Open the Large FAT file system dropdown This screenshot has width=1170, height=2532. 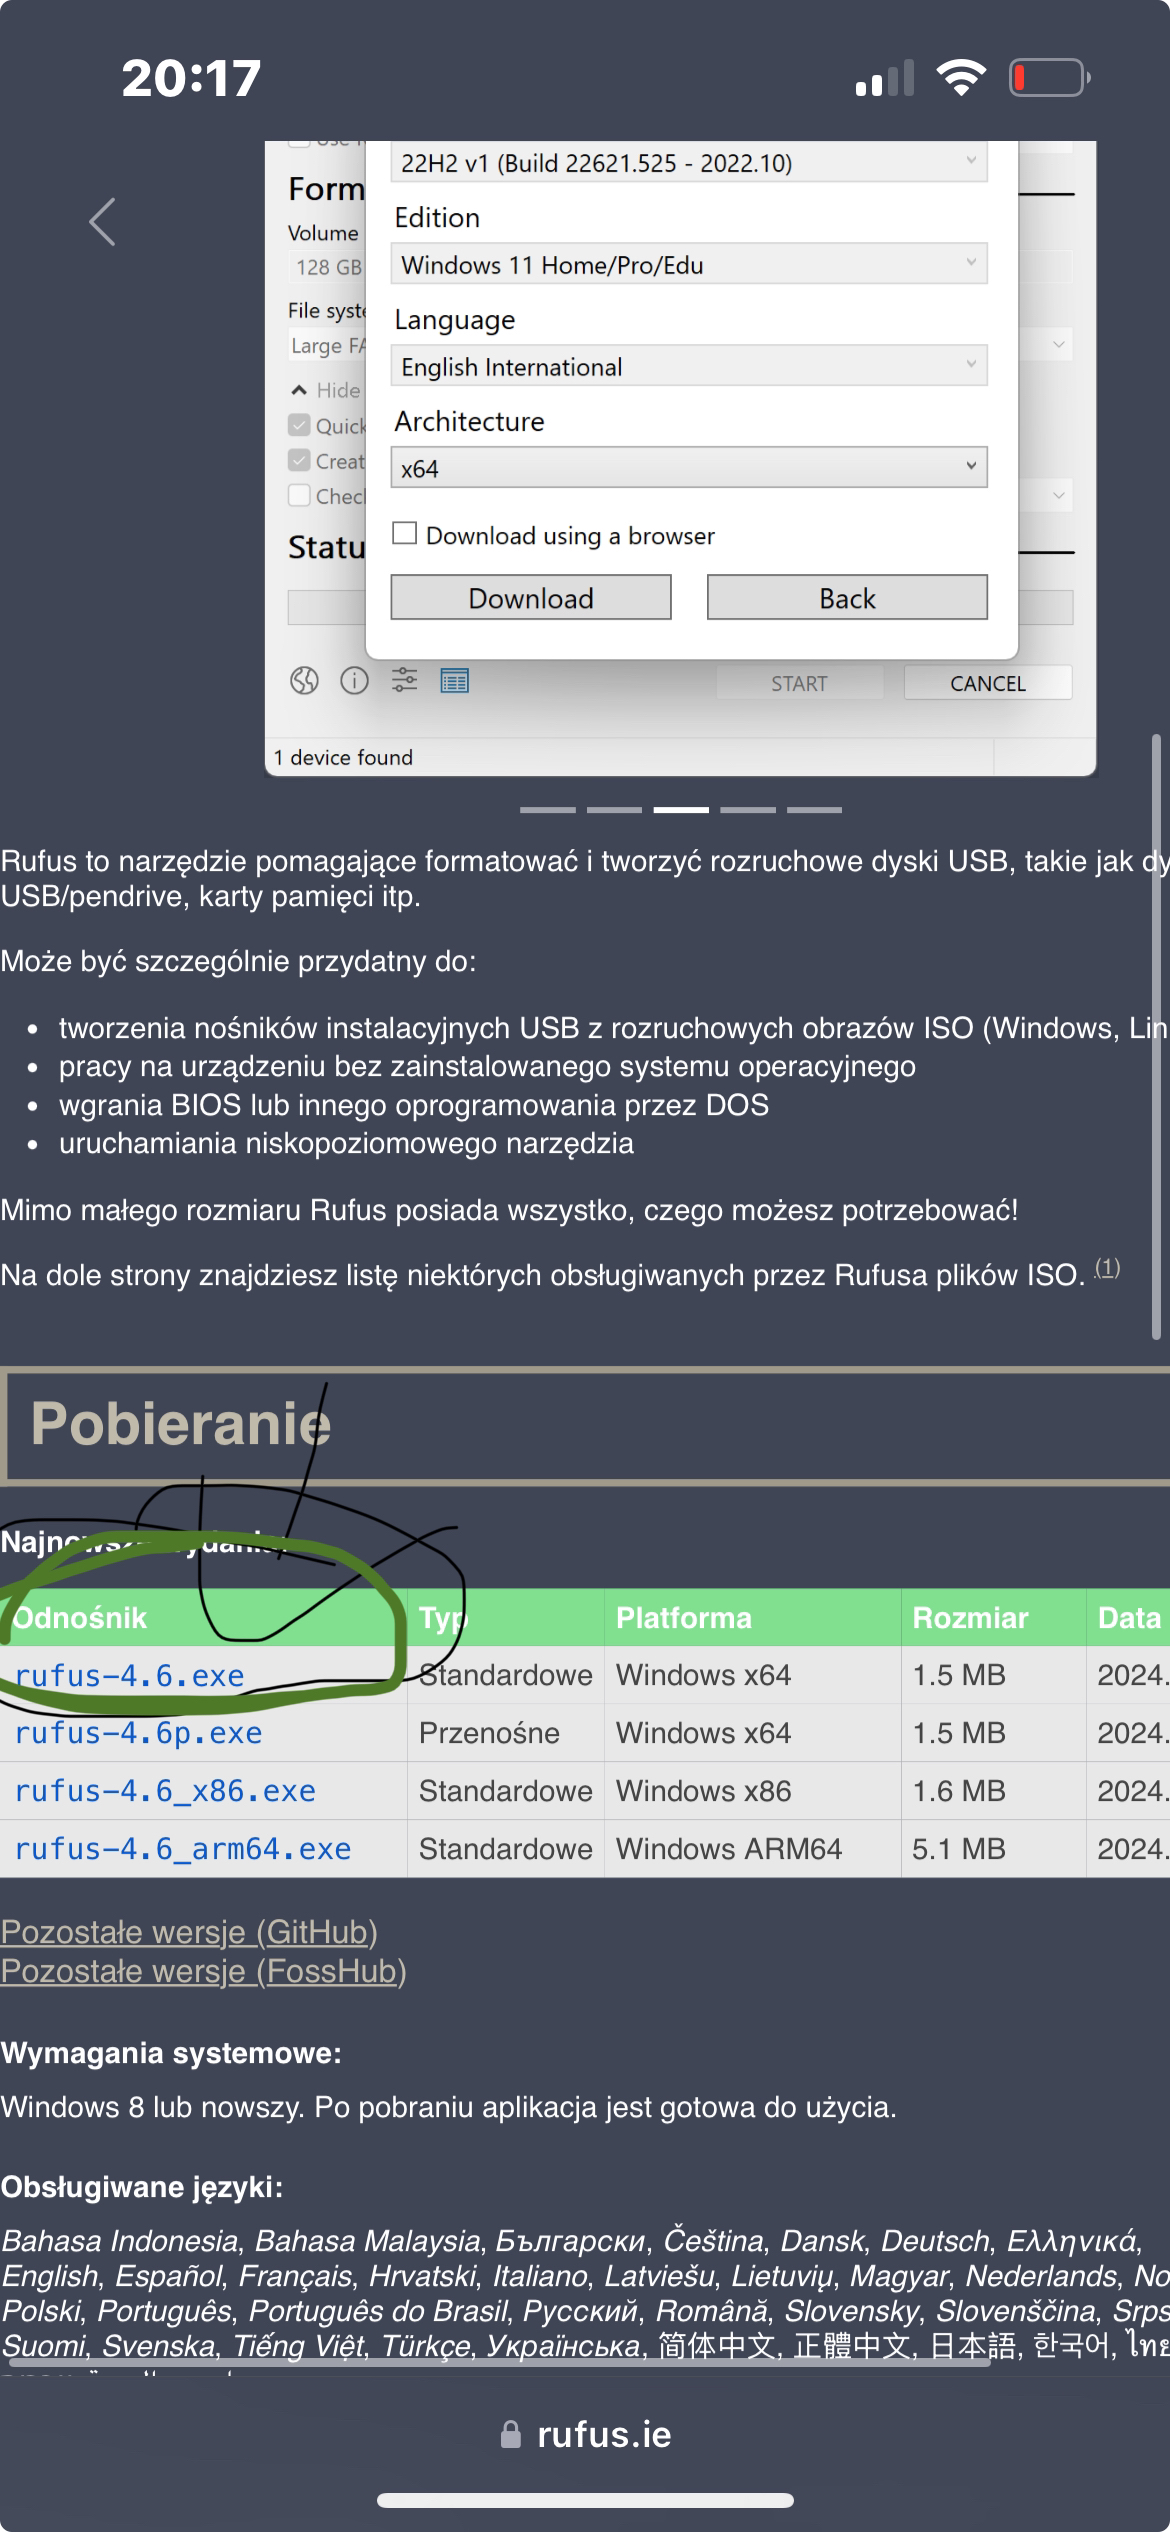point(328,345)
